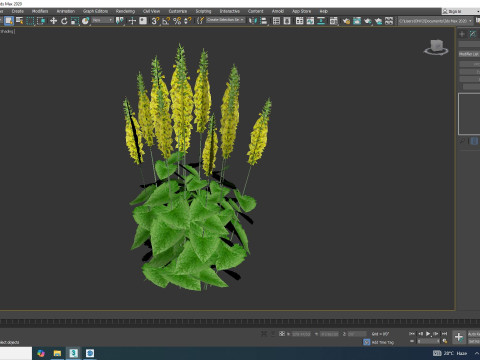
Task: Open the project folder path dropdown
Action: click(x=435, y=21)
